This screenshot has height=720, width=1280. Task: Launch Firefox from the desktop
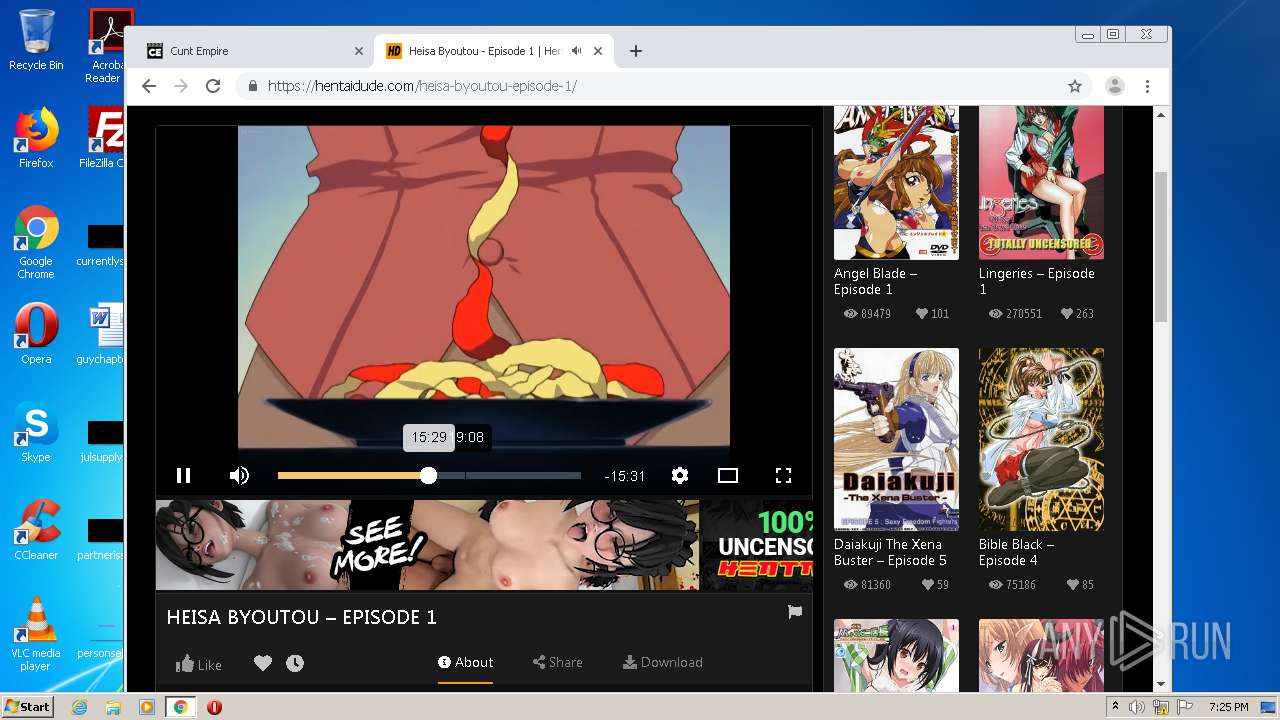[36, 138]
